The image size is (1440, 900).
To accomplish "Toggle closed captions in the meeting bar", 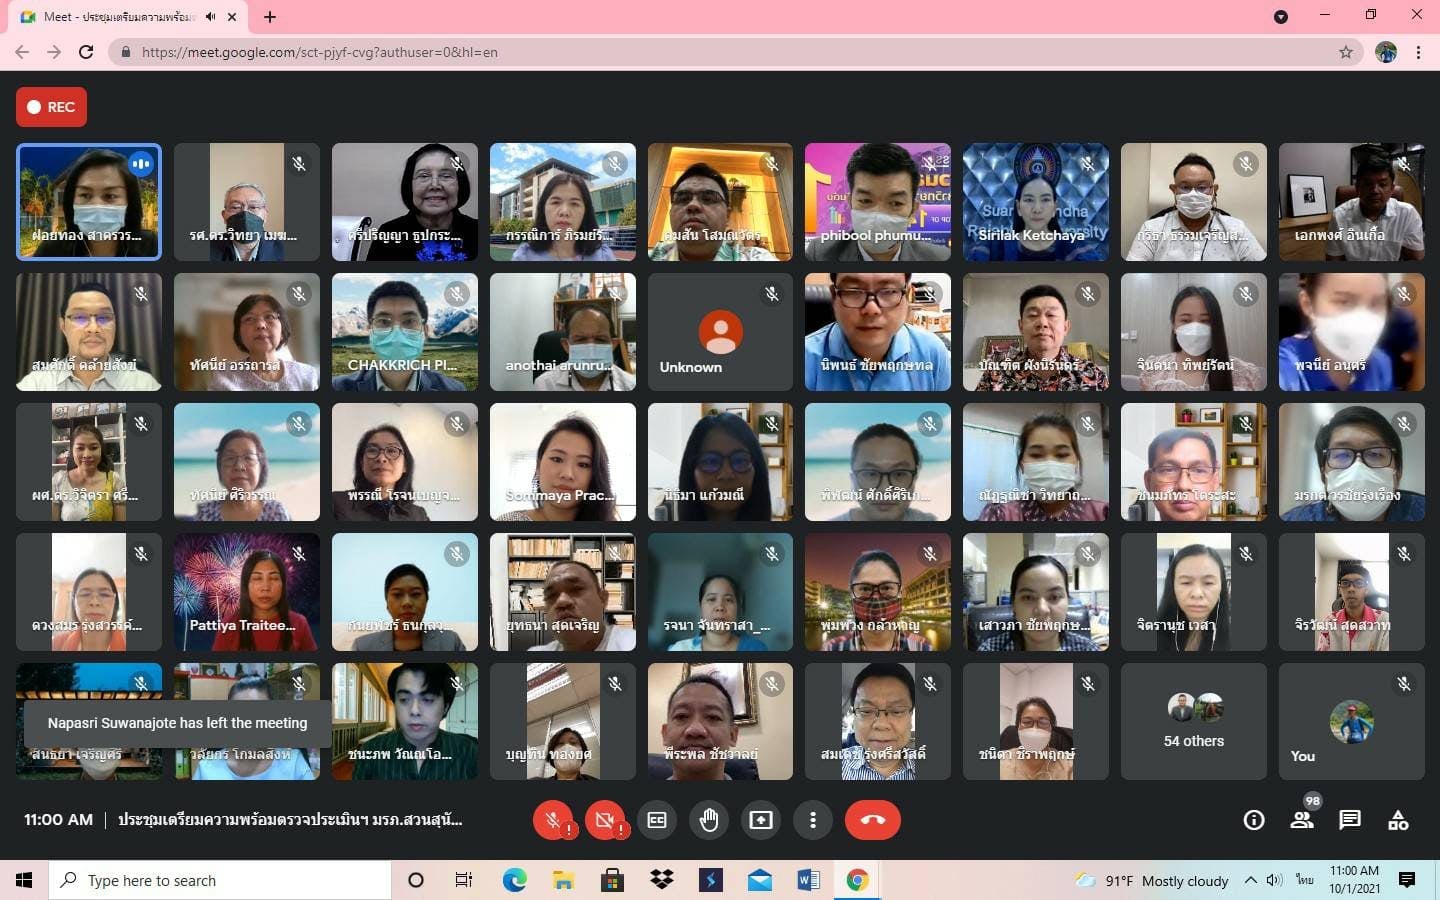I will click(x=657, y=820).
